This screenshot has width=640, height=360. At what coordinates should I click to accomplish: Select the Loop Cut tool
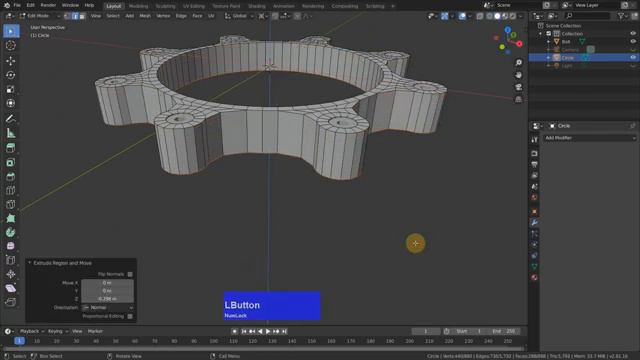(x=11, y=190)
